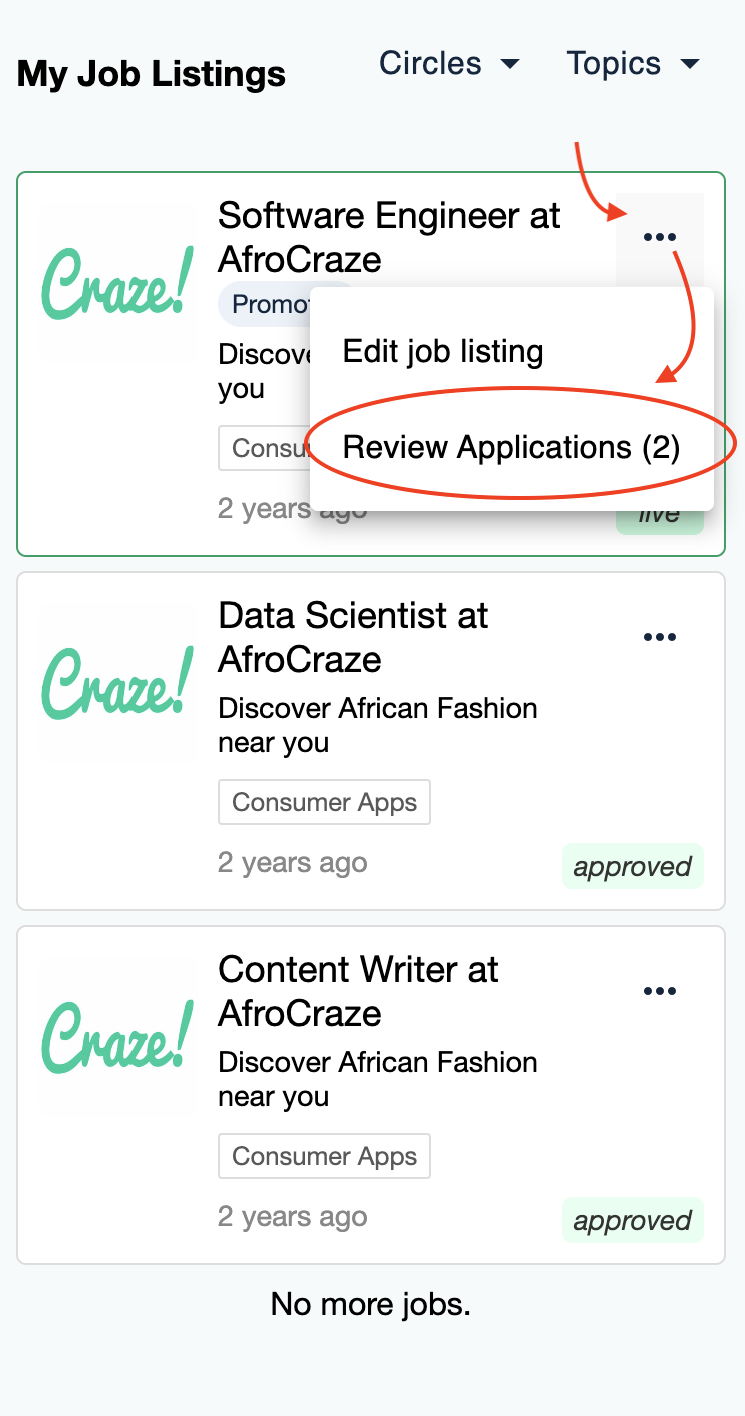Click the Craze logo on Data Scientist listing
The width and height of the screenshot is (745, 1416).
click(118, 683)
